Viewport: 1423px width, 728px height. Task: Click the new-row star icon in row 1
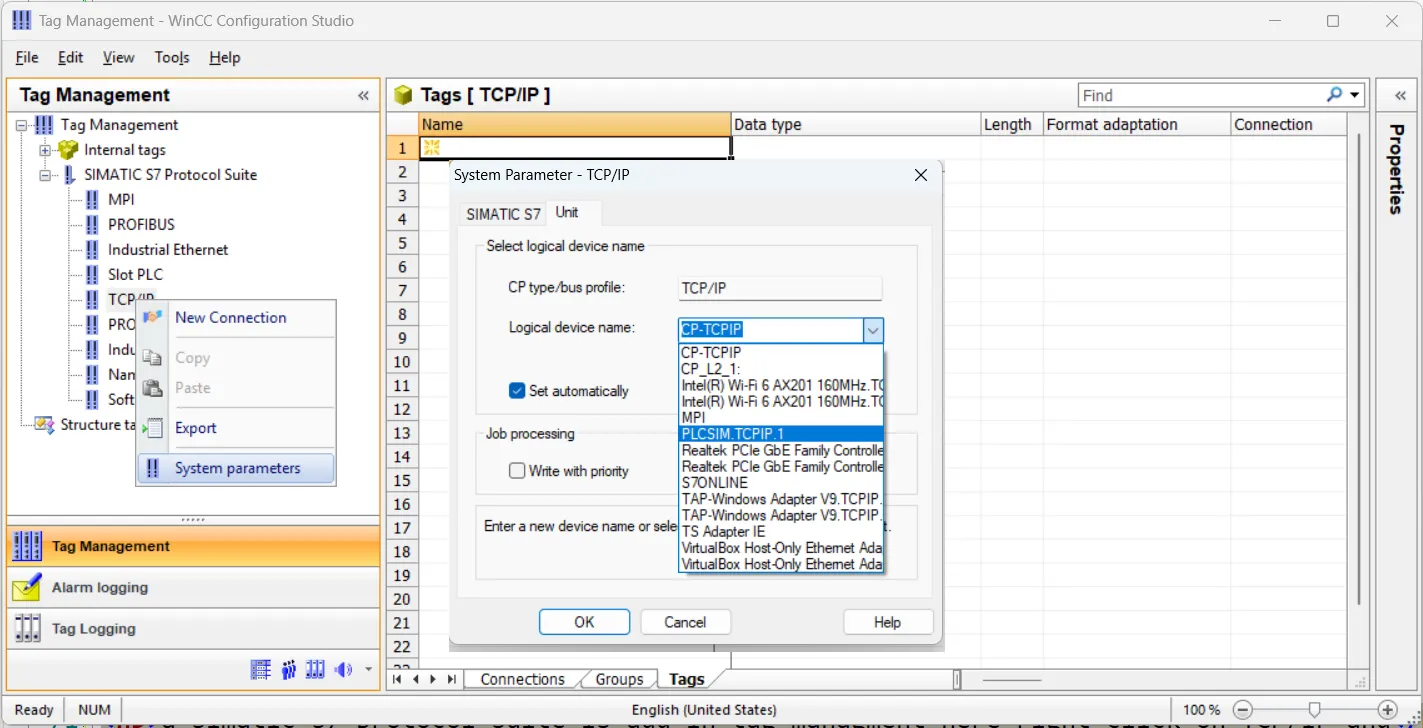[x=432, y=148]
